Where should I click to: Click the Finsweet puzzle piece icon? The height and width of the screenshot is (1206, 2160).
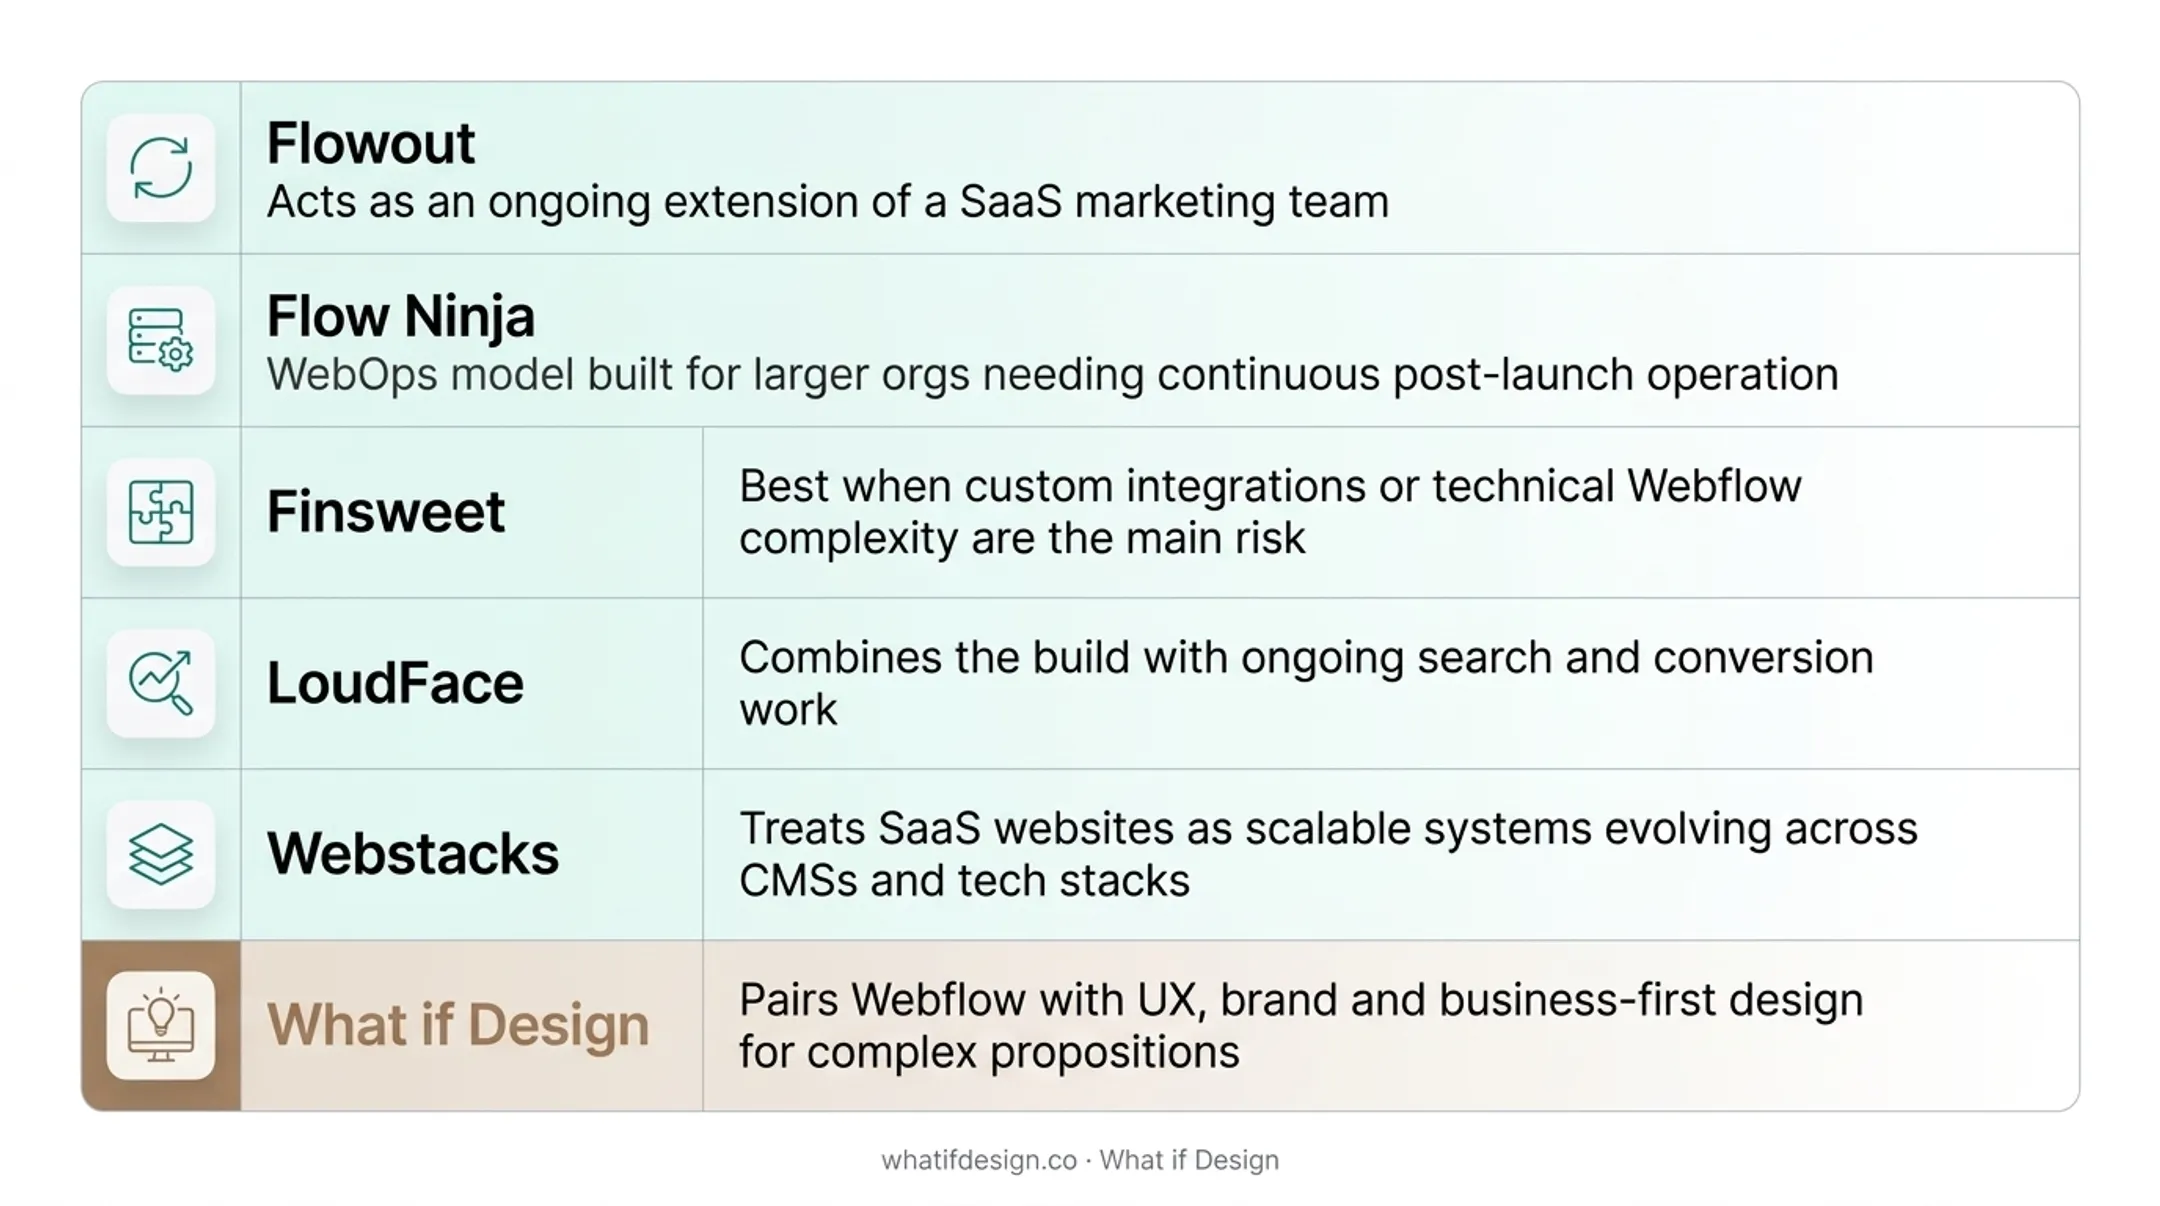tap(161, 512)
